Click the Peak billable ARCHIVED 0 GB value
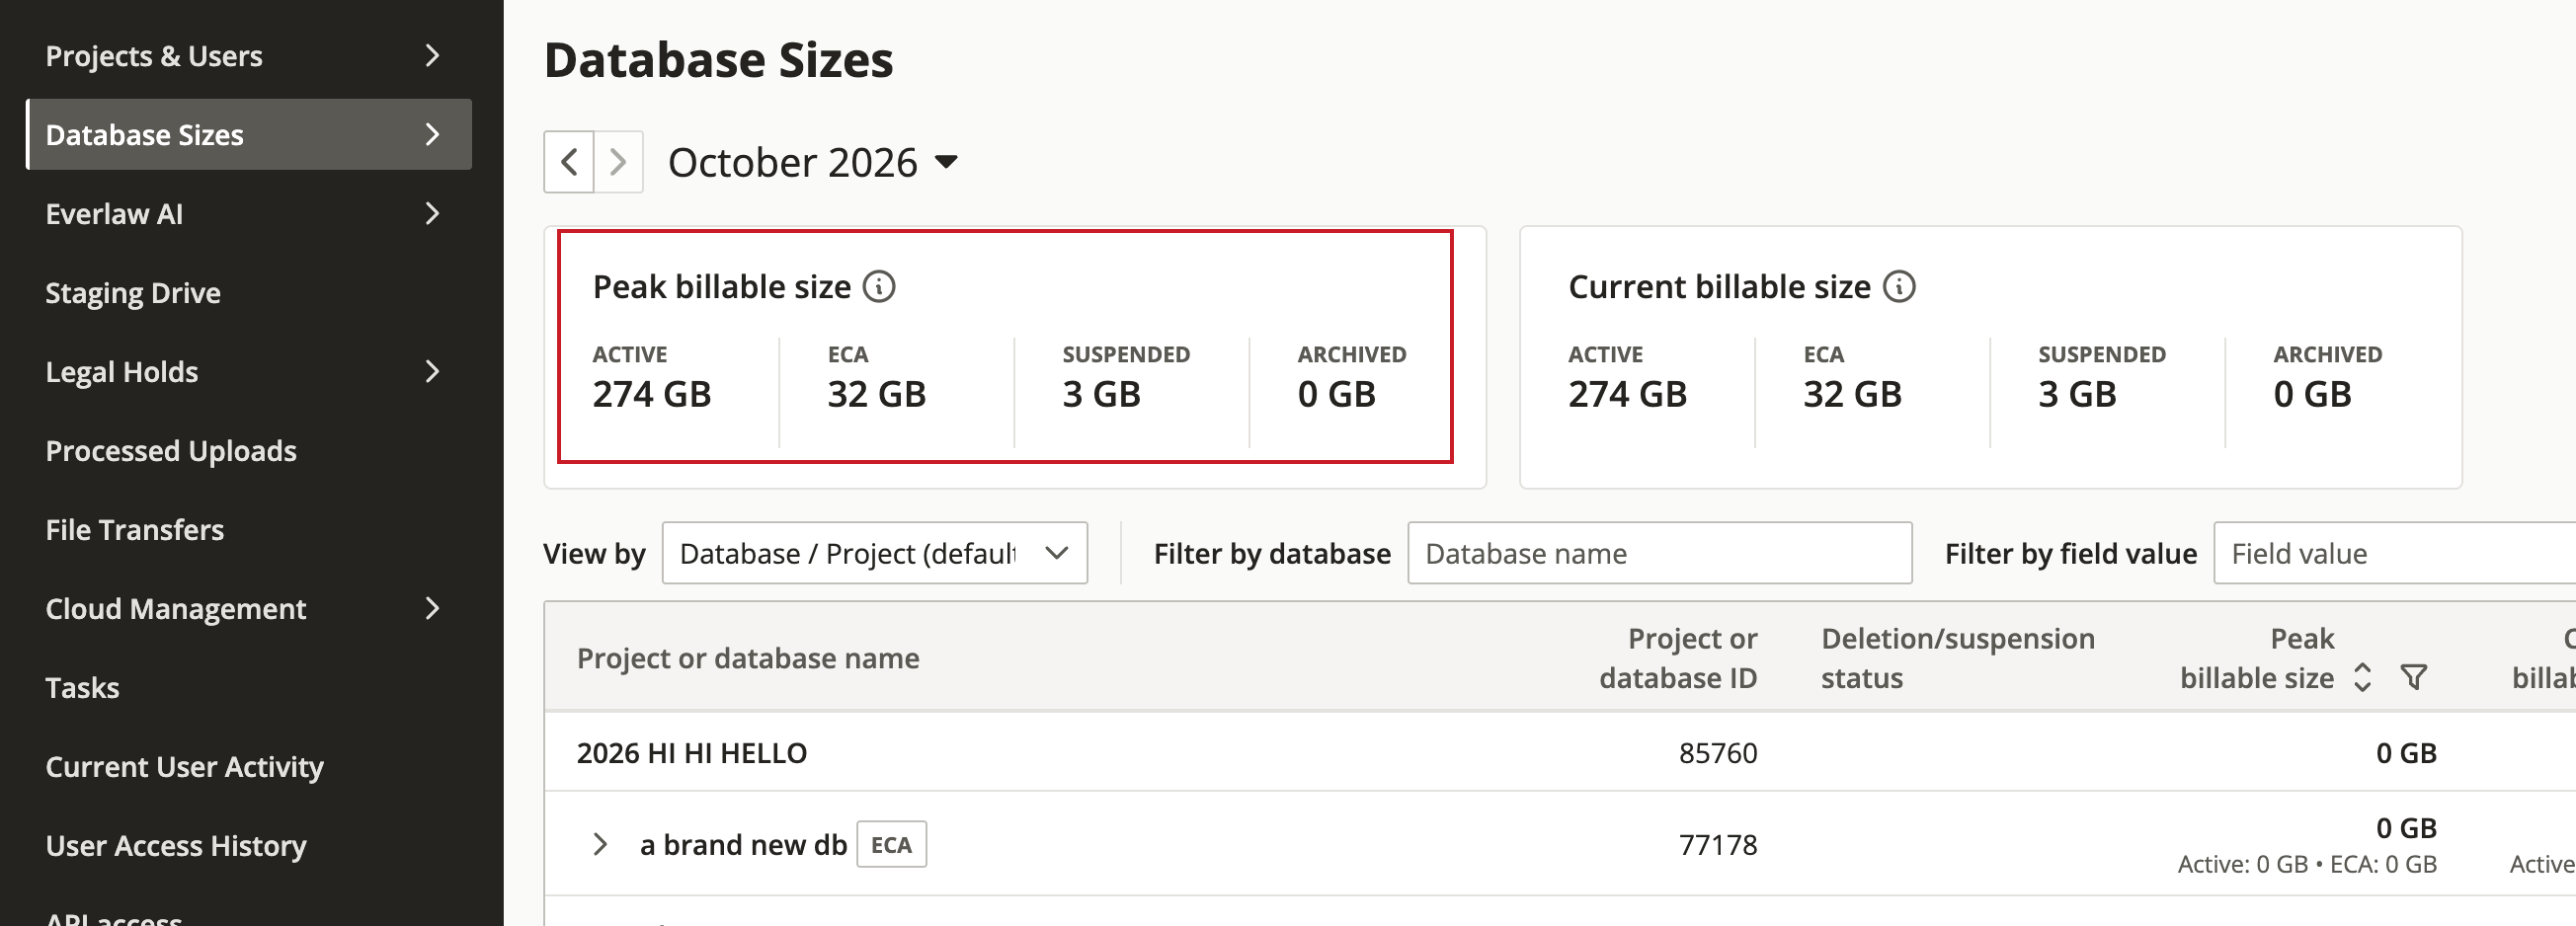The height and width of the screenshot is (926, 2576). tap(1337, 394)
